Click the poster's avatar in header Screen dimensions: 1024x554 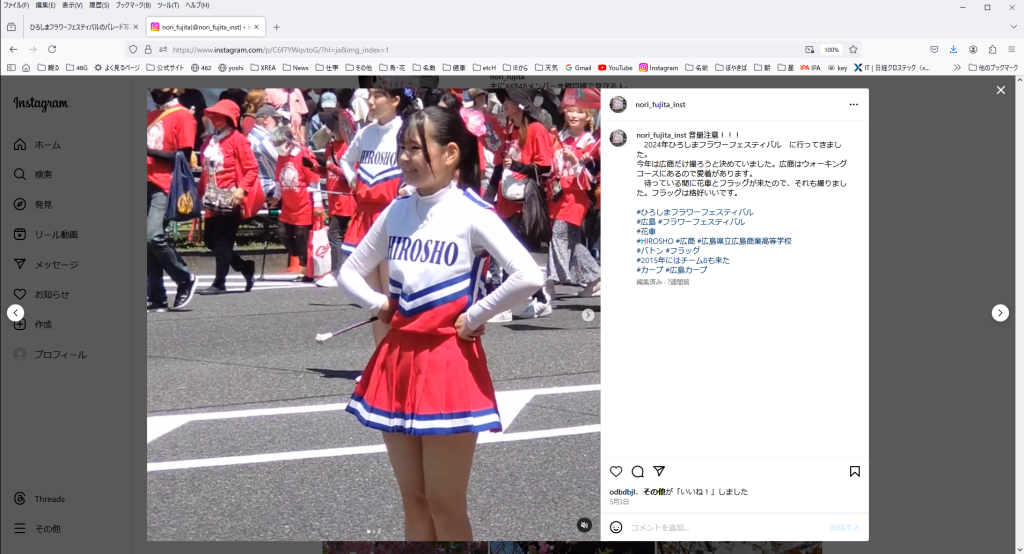click(618, 105)
